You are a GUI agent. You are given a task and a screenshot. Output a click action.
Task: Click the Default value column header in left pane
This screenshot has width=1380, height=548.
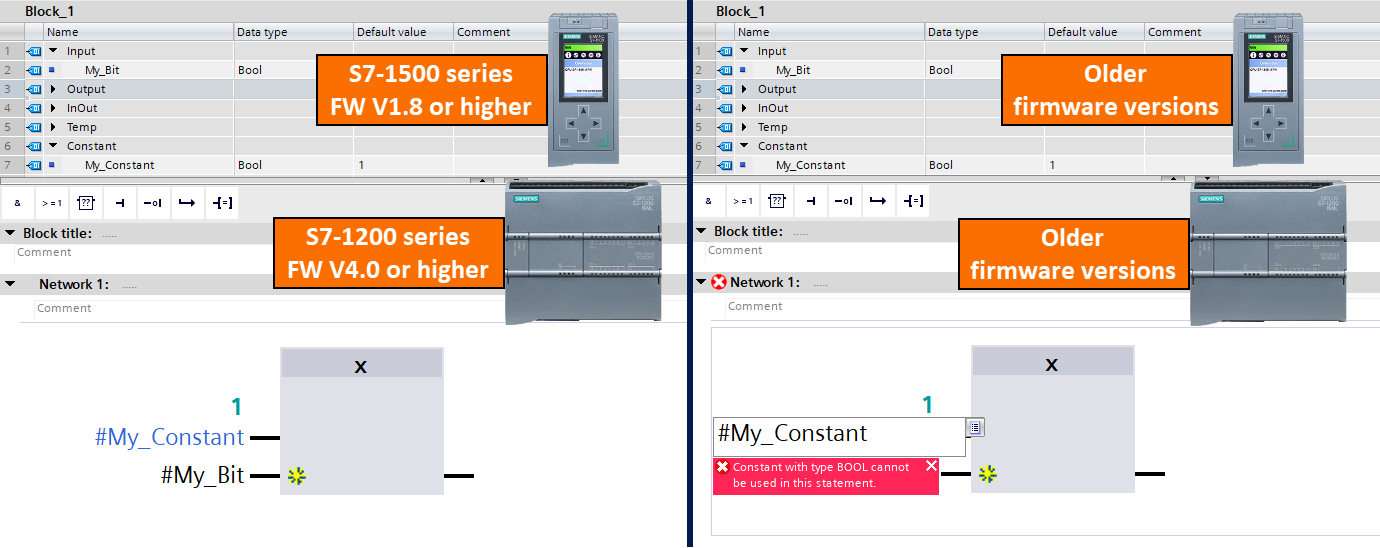click(x=403, y=32)
